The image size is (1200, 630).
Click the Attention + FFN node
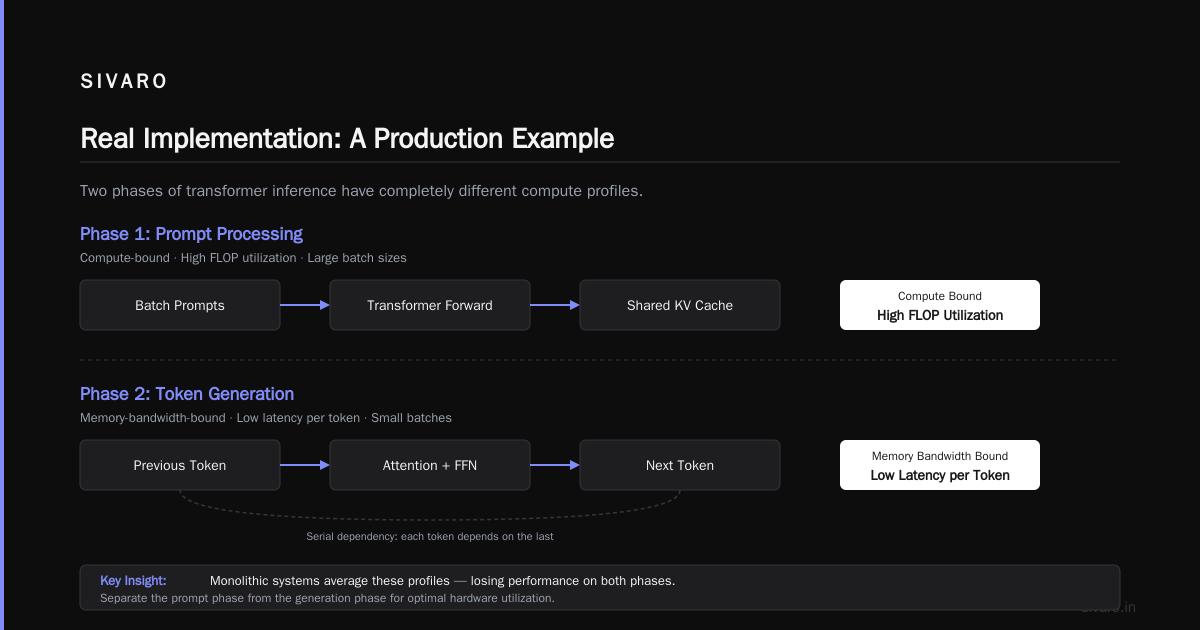(x=430, y=465)
